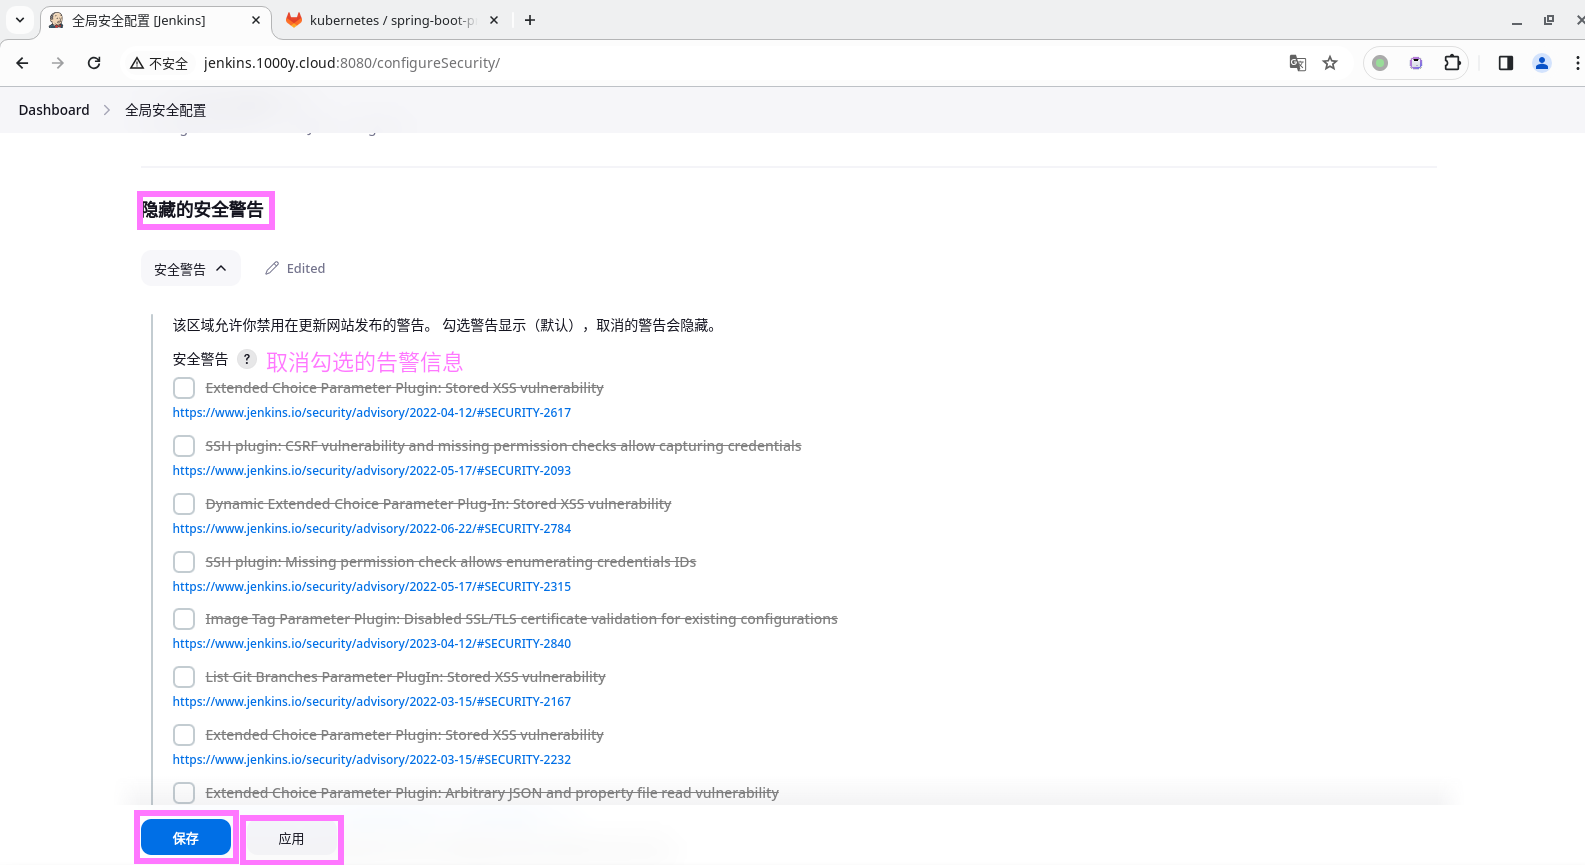Click the Edited pencil icon

tap(272, 268)
